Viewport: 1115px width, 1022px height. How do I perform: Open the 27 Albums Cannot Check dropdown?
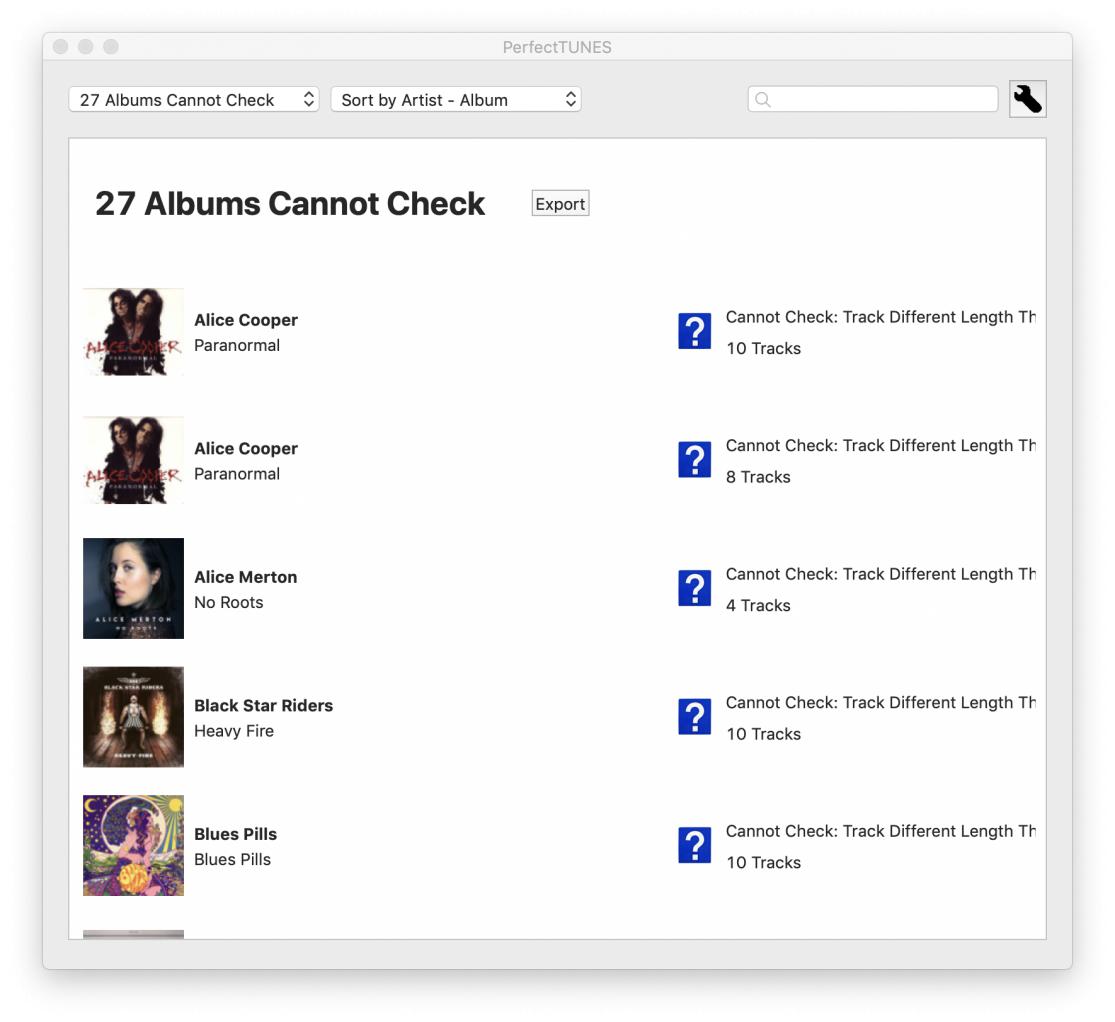(x=193, y=100)
